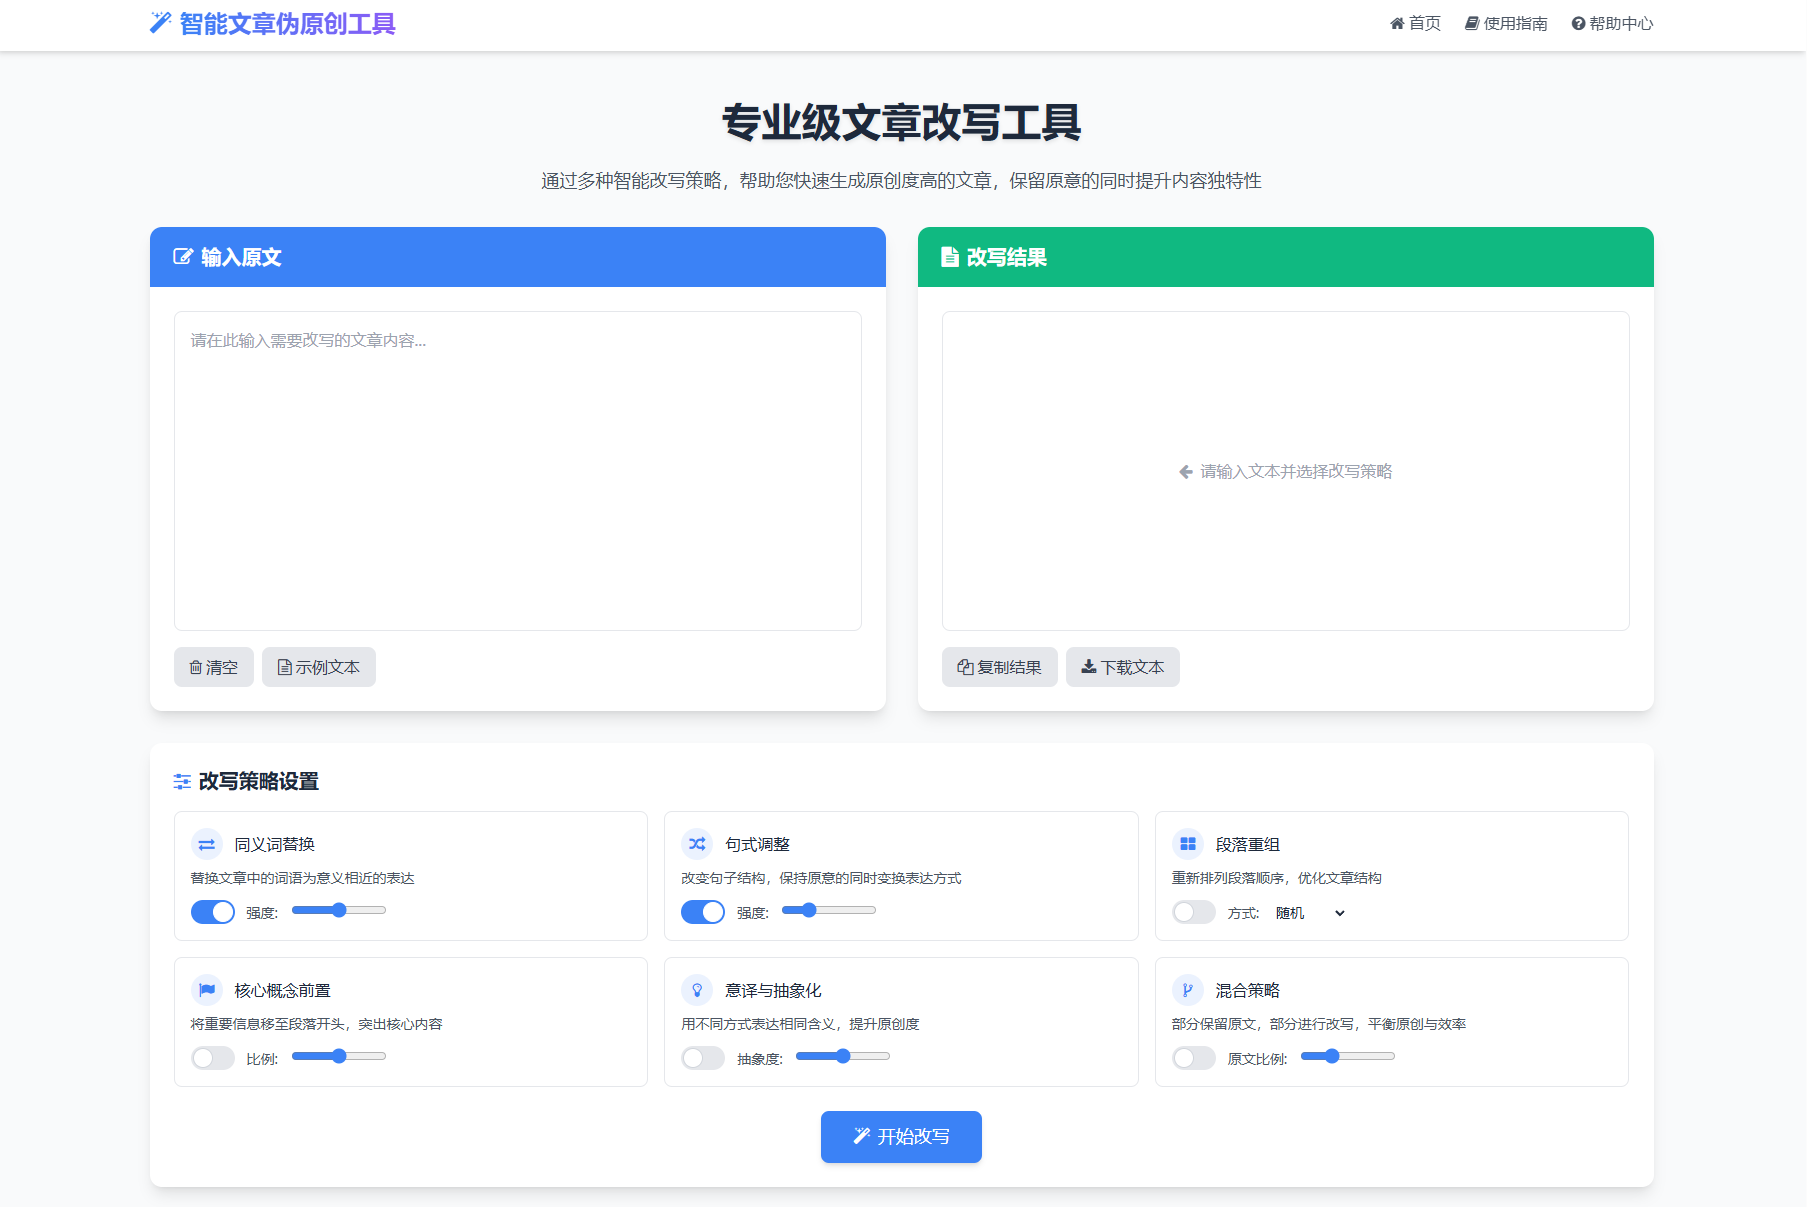Click the flag icon of 核心概念前置

click(206, 990)
